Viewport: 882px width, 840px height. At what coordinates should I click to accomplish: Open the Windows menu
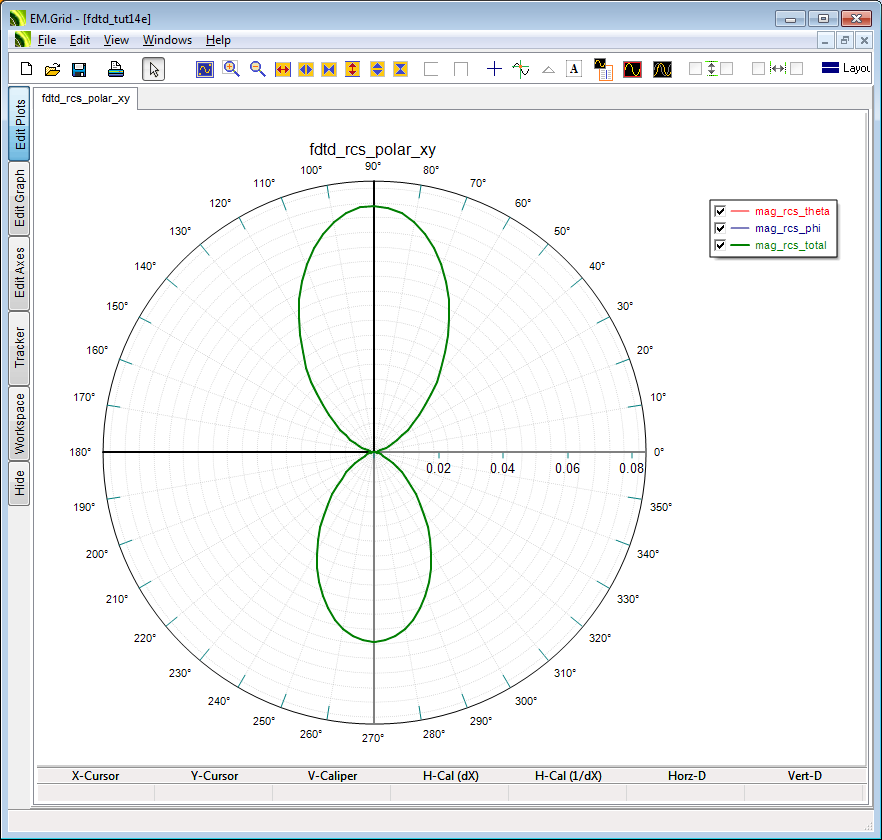(167, 40)
